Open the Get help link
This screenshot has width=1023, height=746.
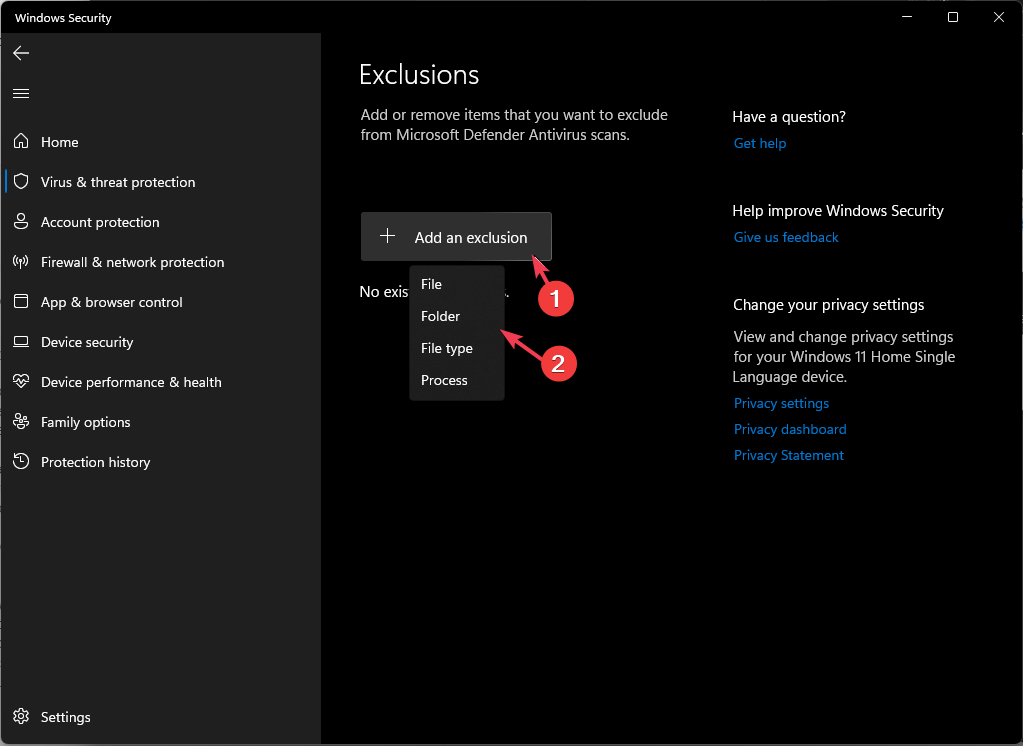point(760,144)
